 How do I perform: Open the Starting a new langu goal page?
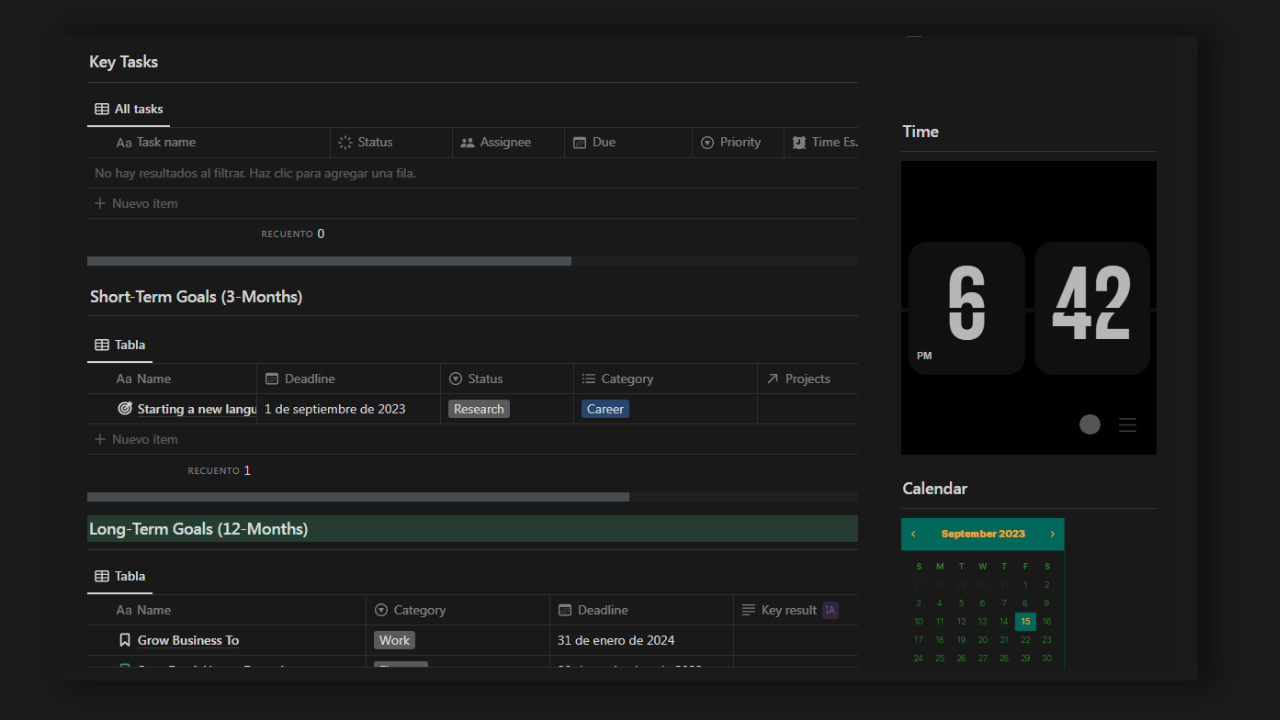(197, 409)
